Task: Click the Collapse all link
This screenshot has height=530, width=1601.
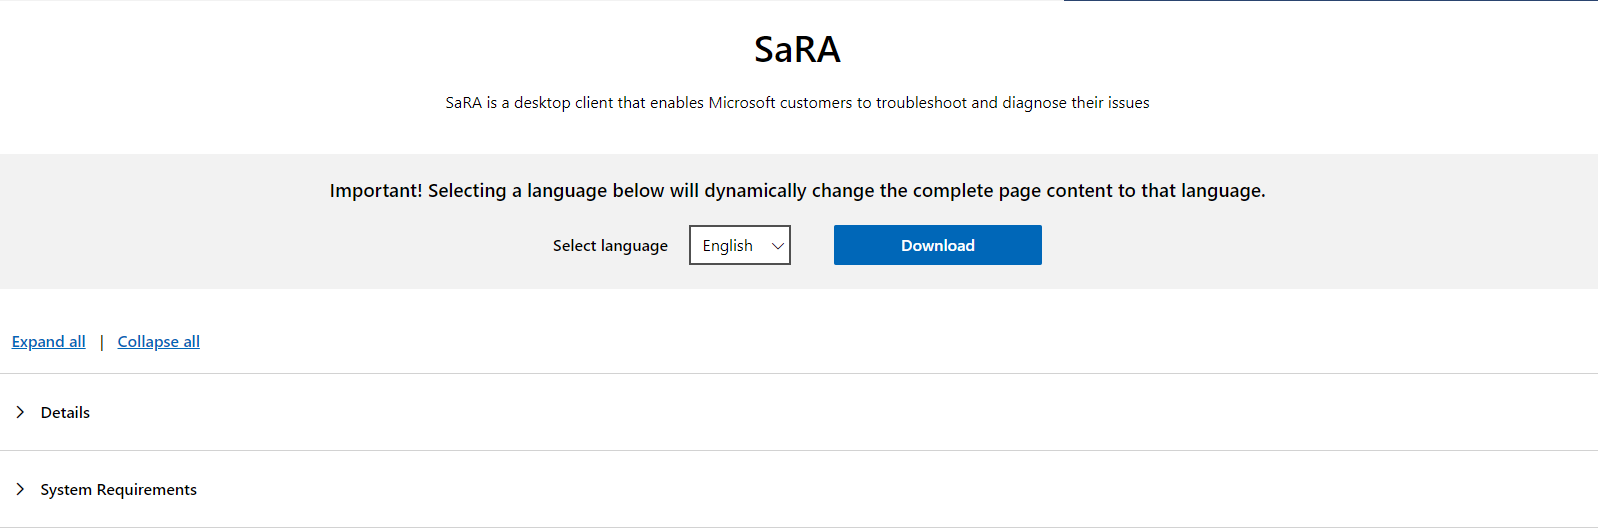Action: coord(159,342)
